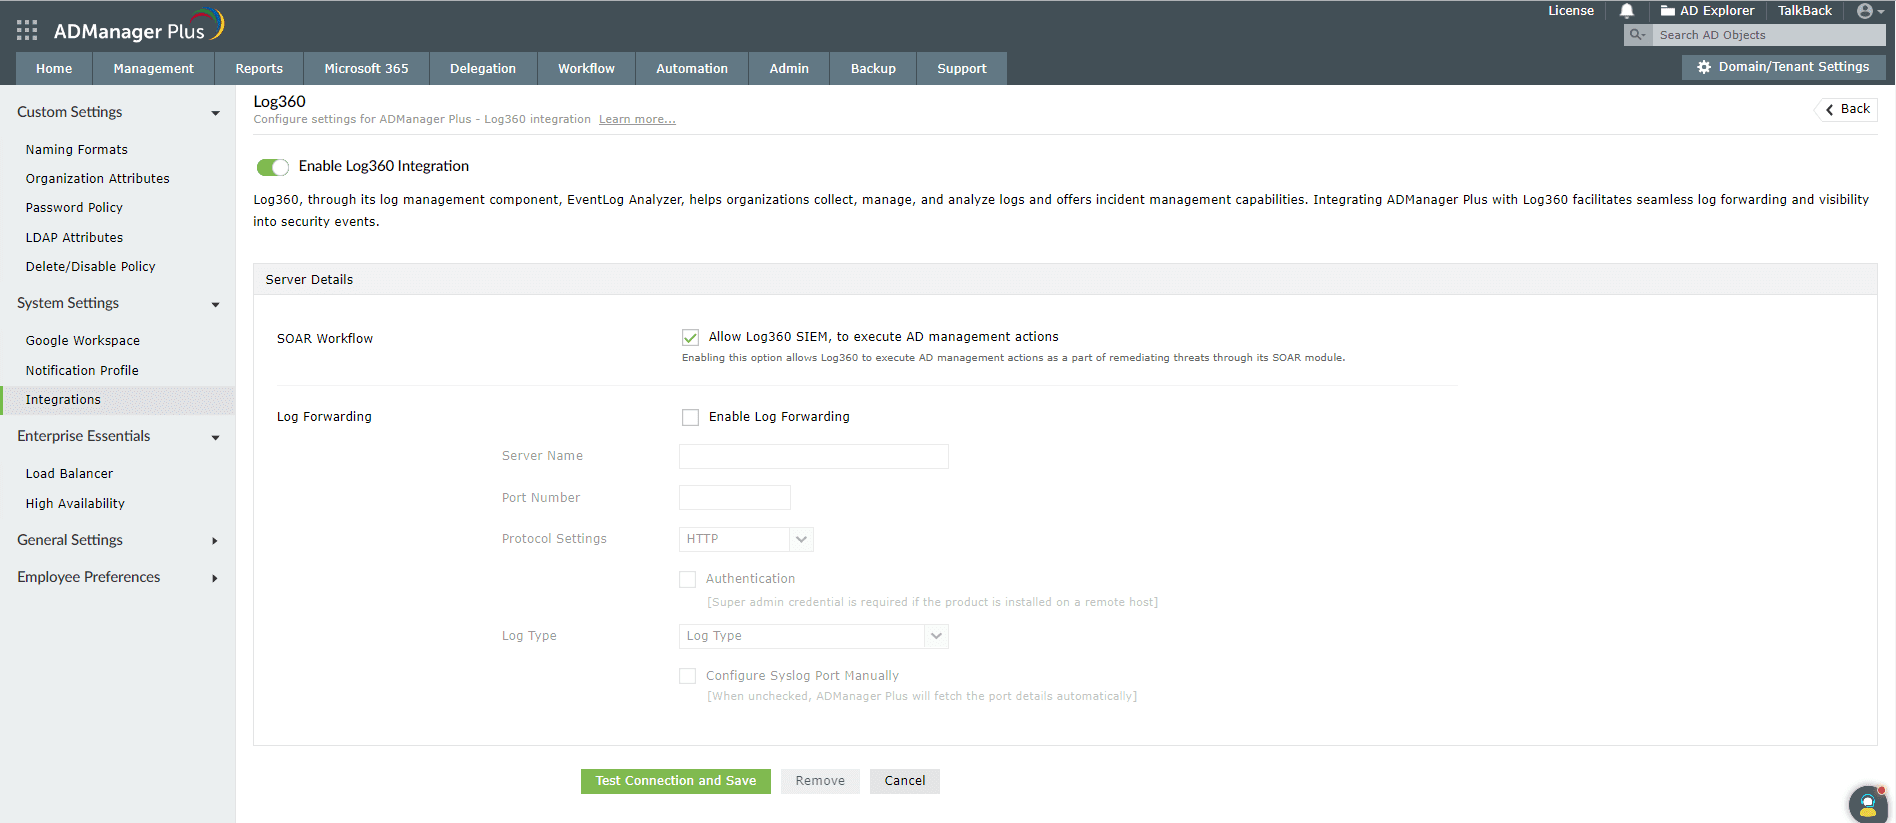Click Test Connection and Save button
Viewport: 1896px width, 823px height.
coord(676,781)
